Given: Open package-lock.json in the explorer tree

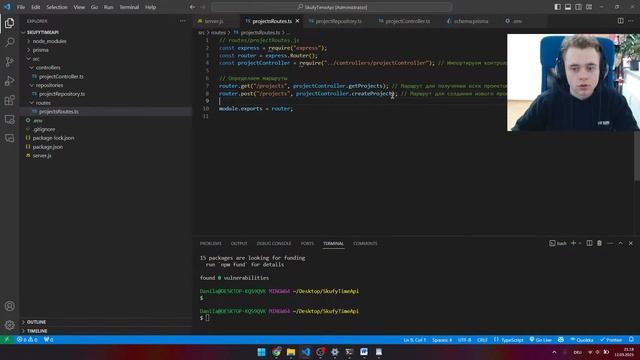Looking at the screenshot, I should point(53,138).
